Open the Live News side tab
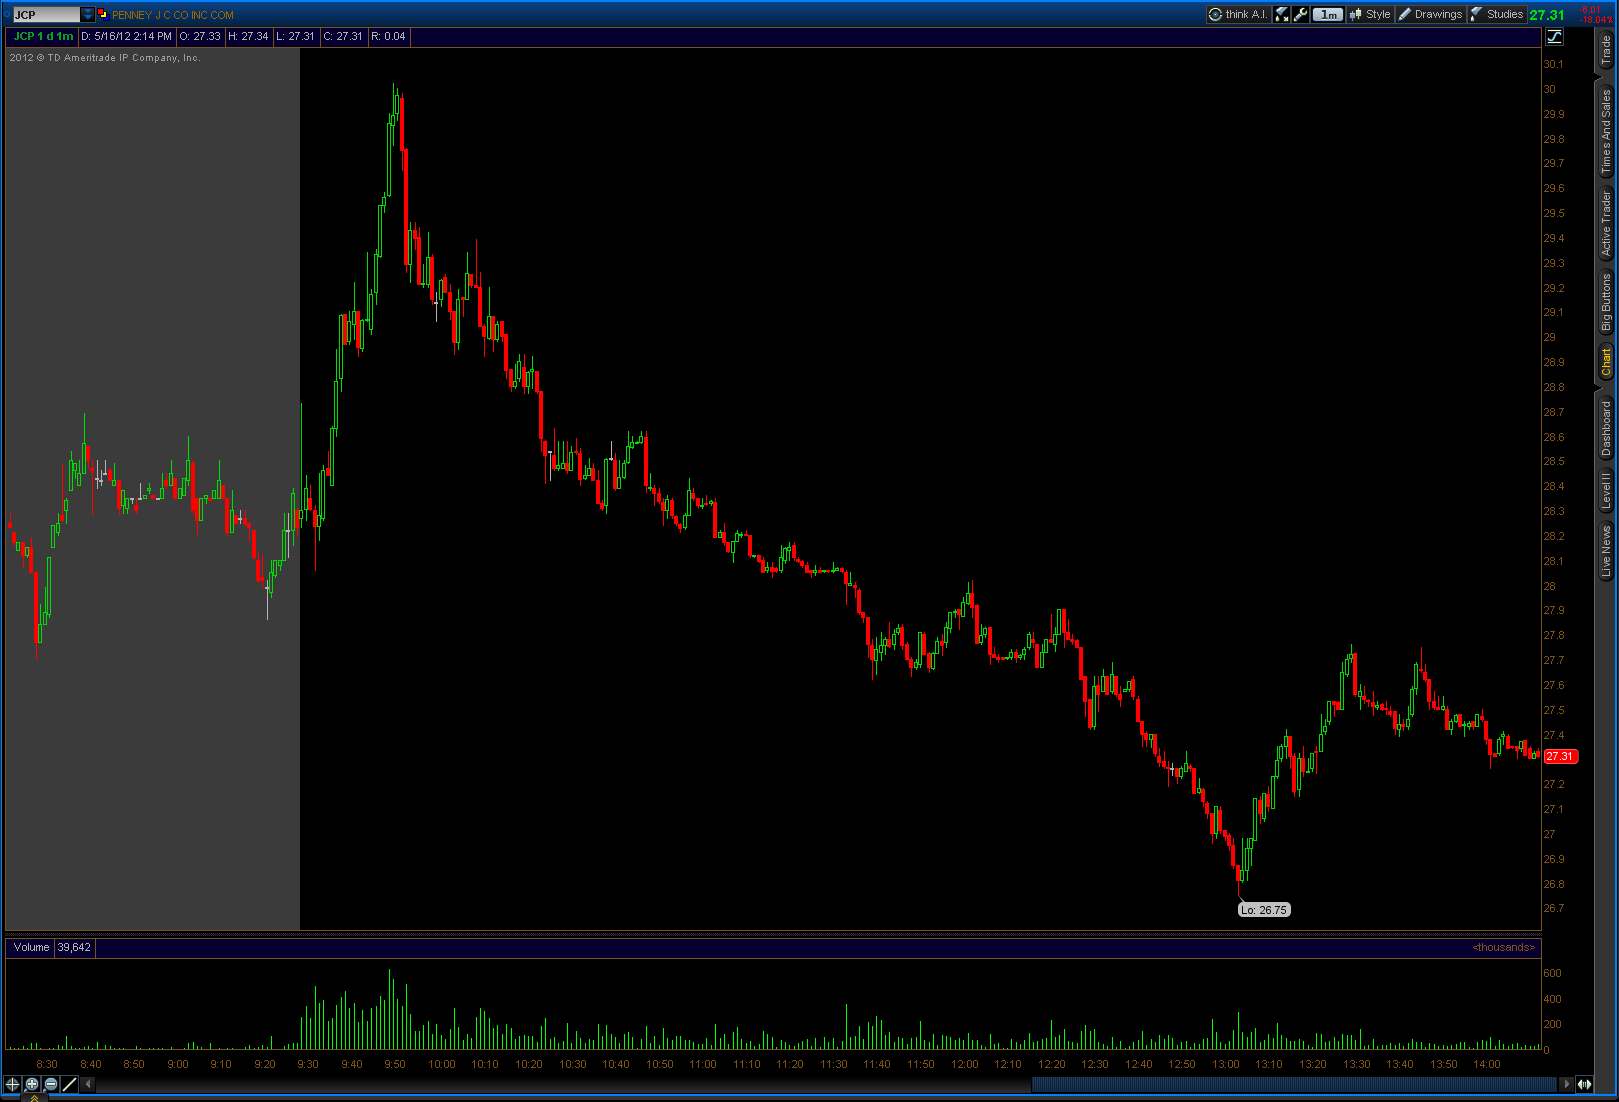 point(1606,552)
